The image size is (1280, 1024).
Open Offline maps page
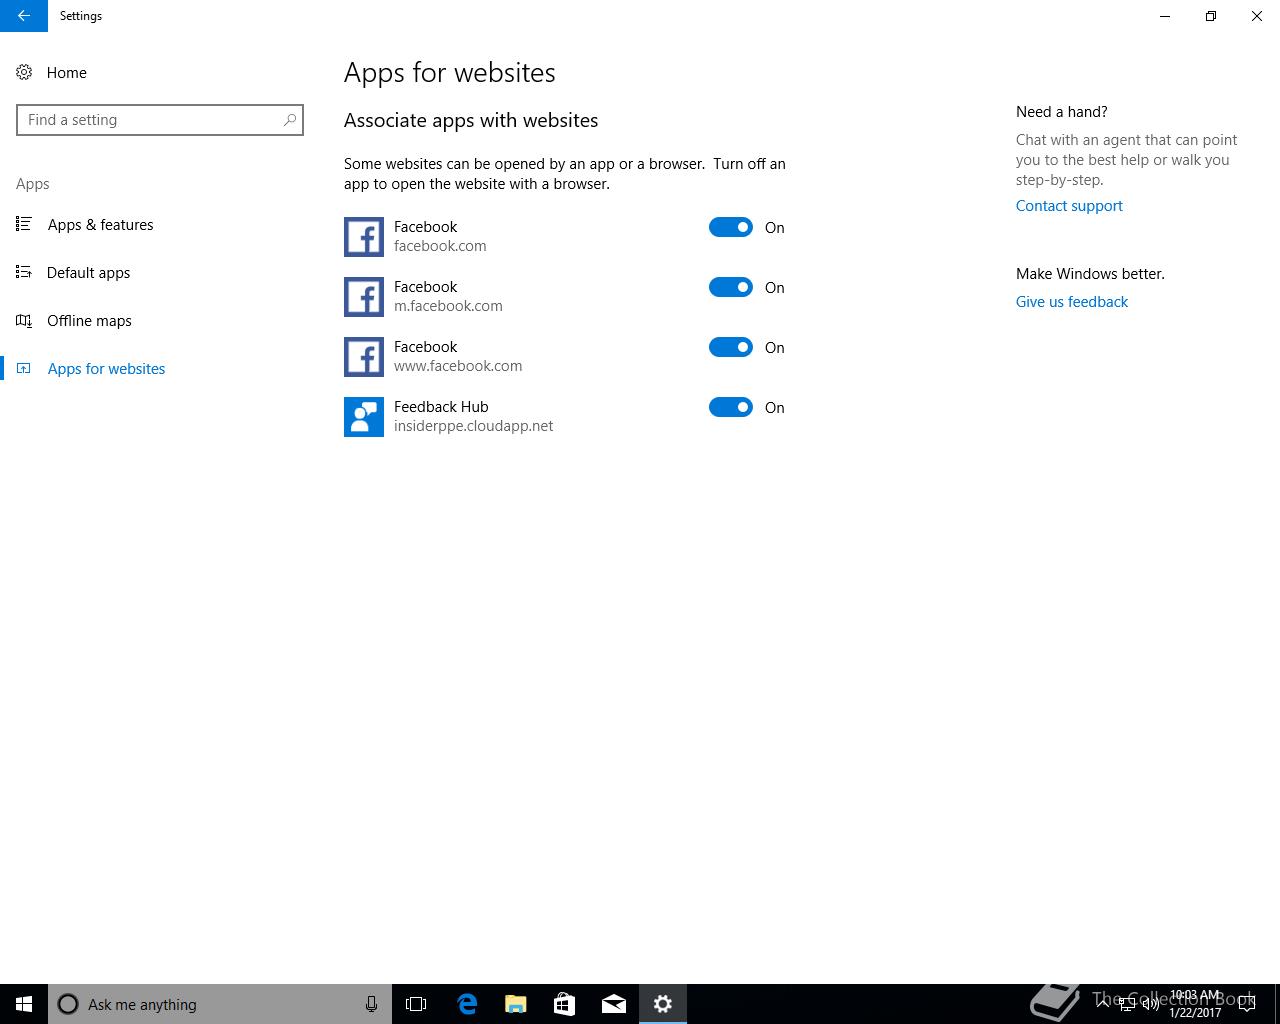point(89,320)
